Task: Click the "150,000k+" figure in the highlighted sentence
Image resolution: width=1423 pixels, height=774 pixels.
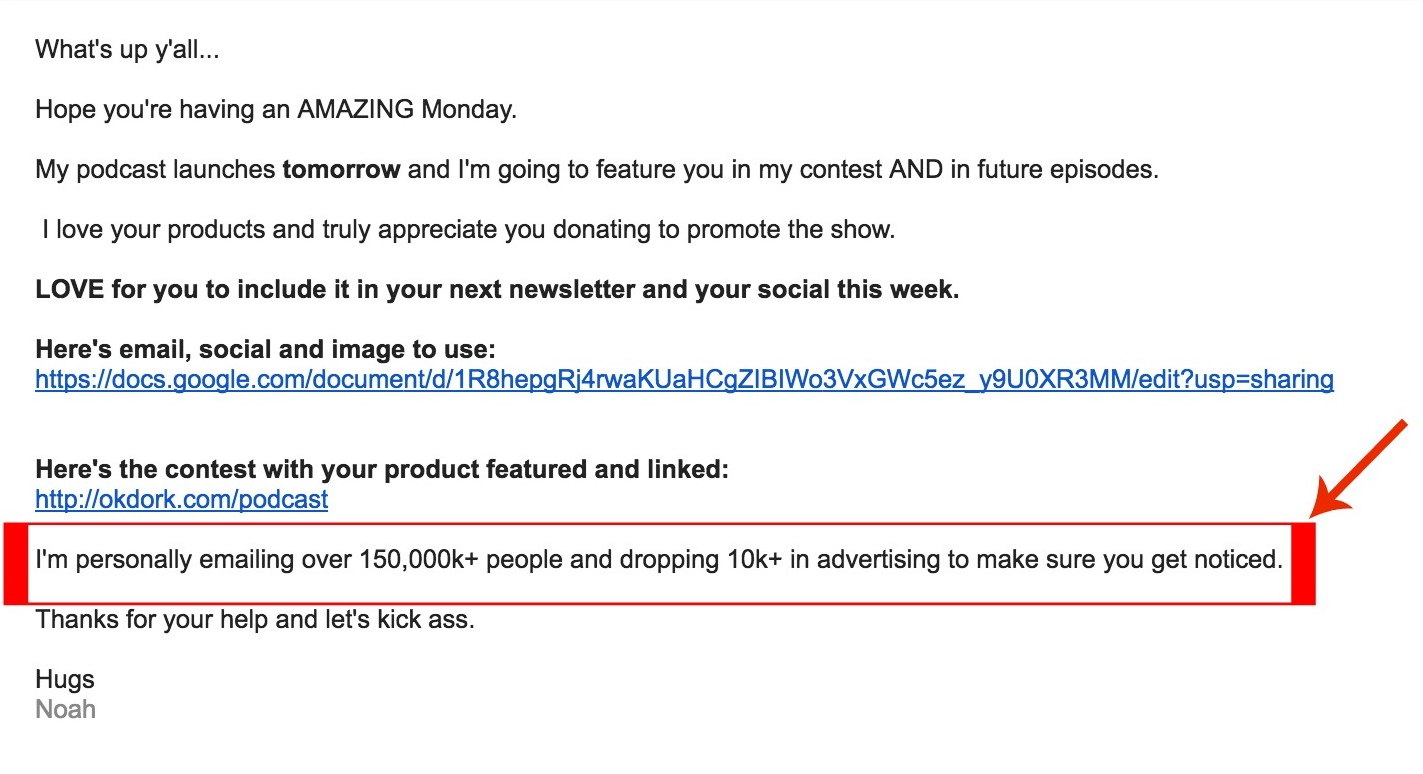Action: [x=419, y=560]
